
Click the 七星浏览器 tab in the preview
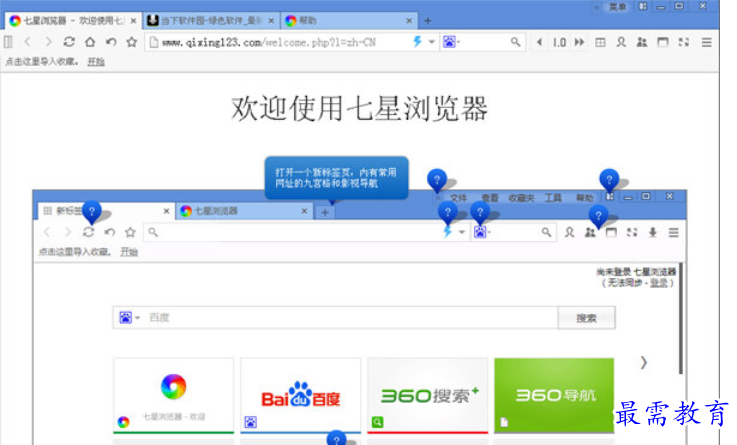pyautogui.click(x=243, y=211)
